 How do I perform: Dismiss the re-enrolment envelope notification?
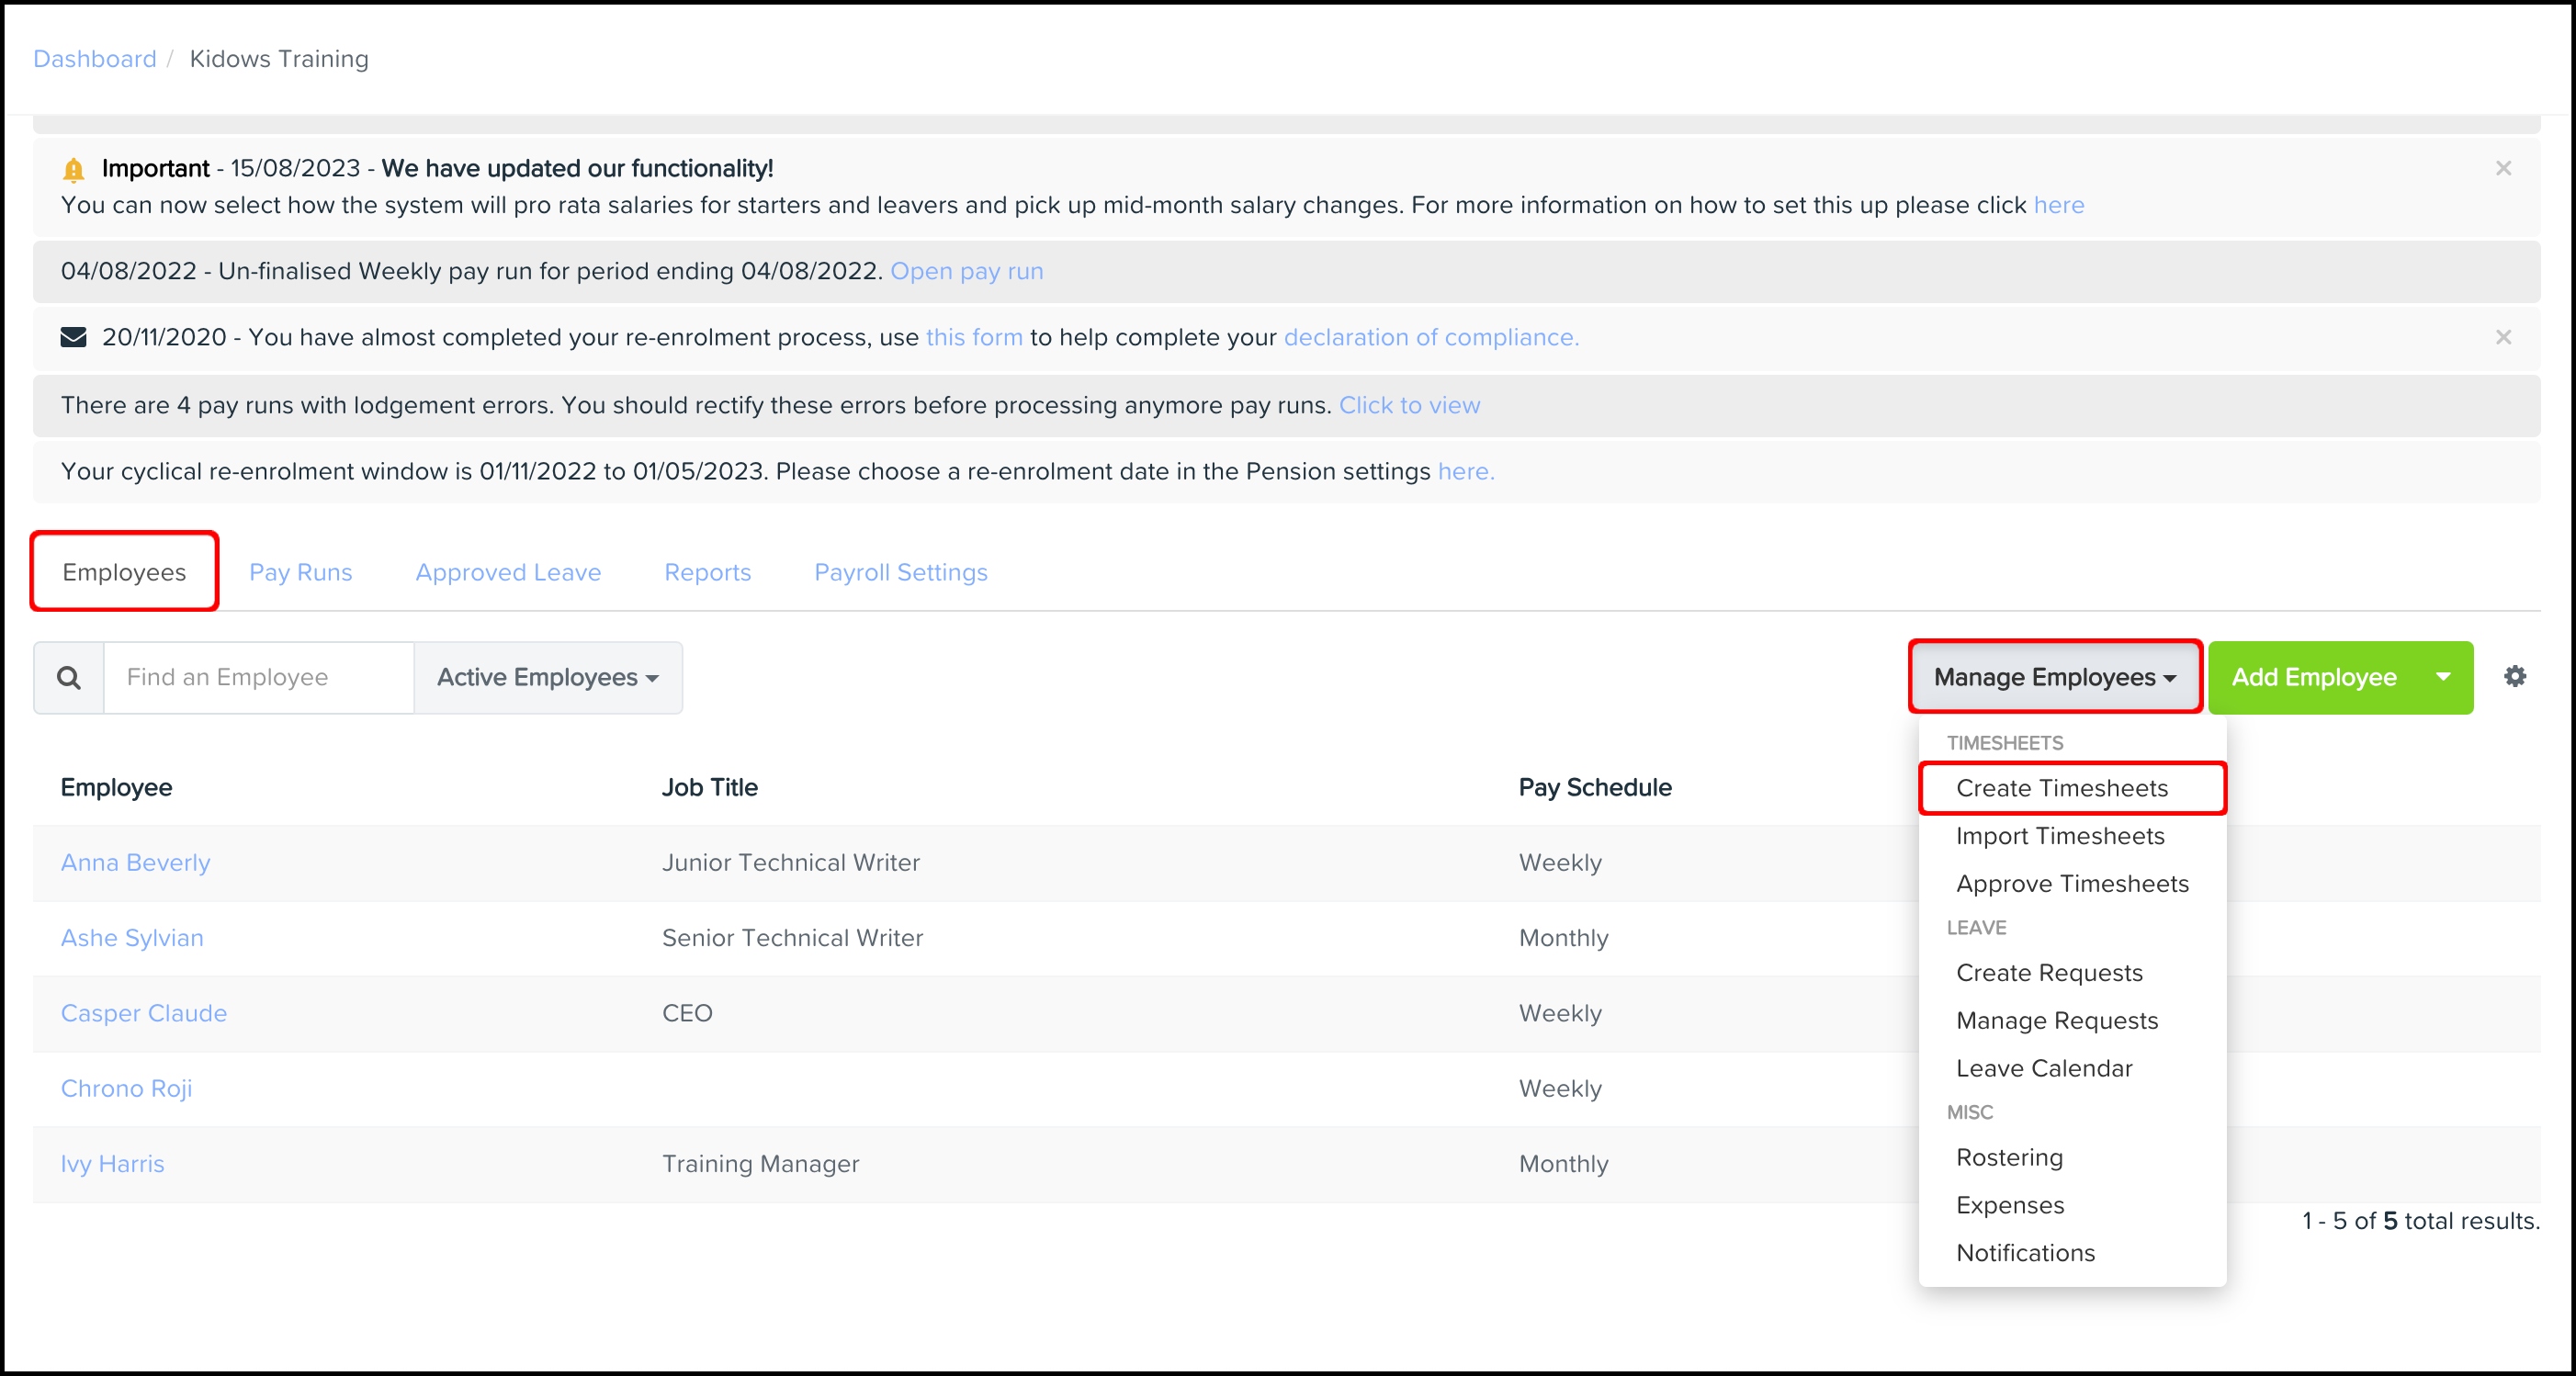[2503, 337]
